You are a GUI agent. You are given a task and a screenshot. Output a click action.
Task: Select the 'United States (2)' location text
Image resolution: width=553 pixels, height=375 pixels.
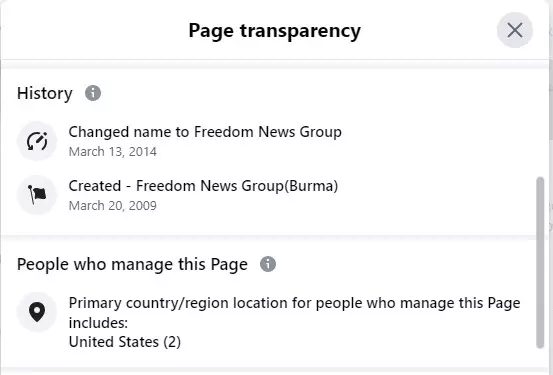coord(125,342)
